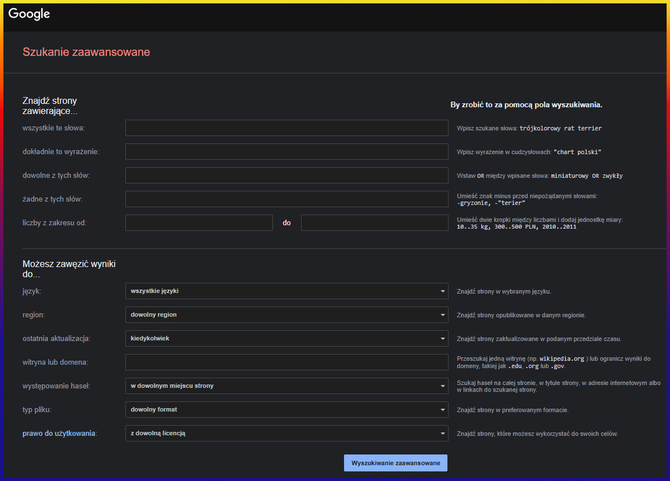Click the label 'ostatnia aktualizacja:'

[x=56, y=339]
